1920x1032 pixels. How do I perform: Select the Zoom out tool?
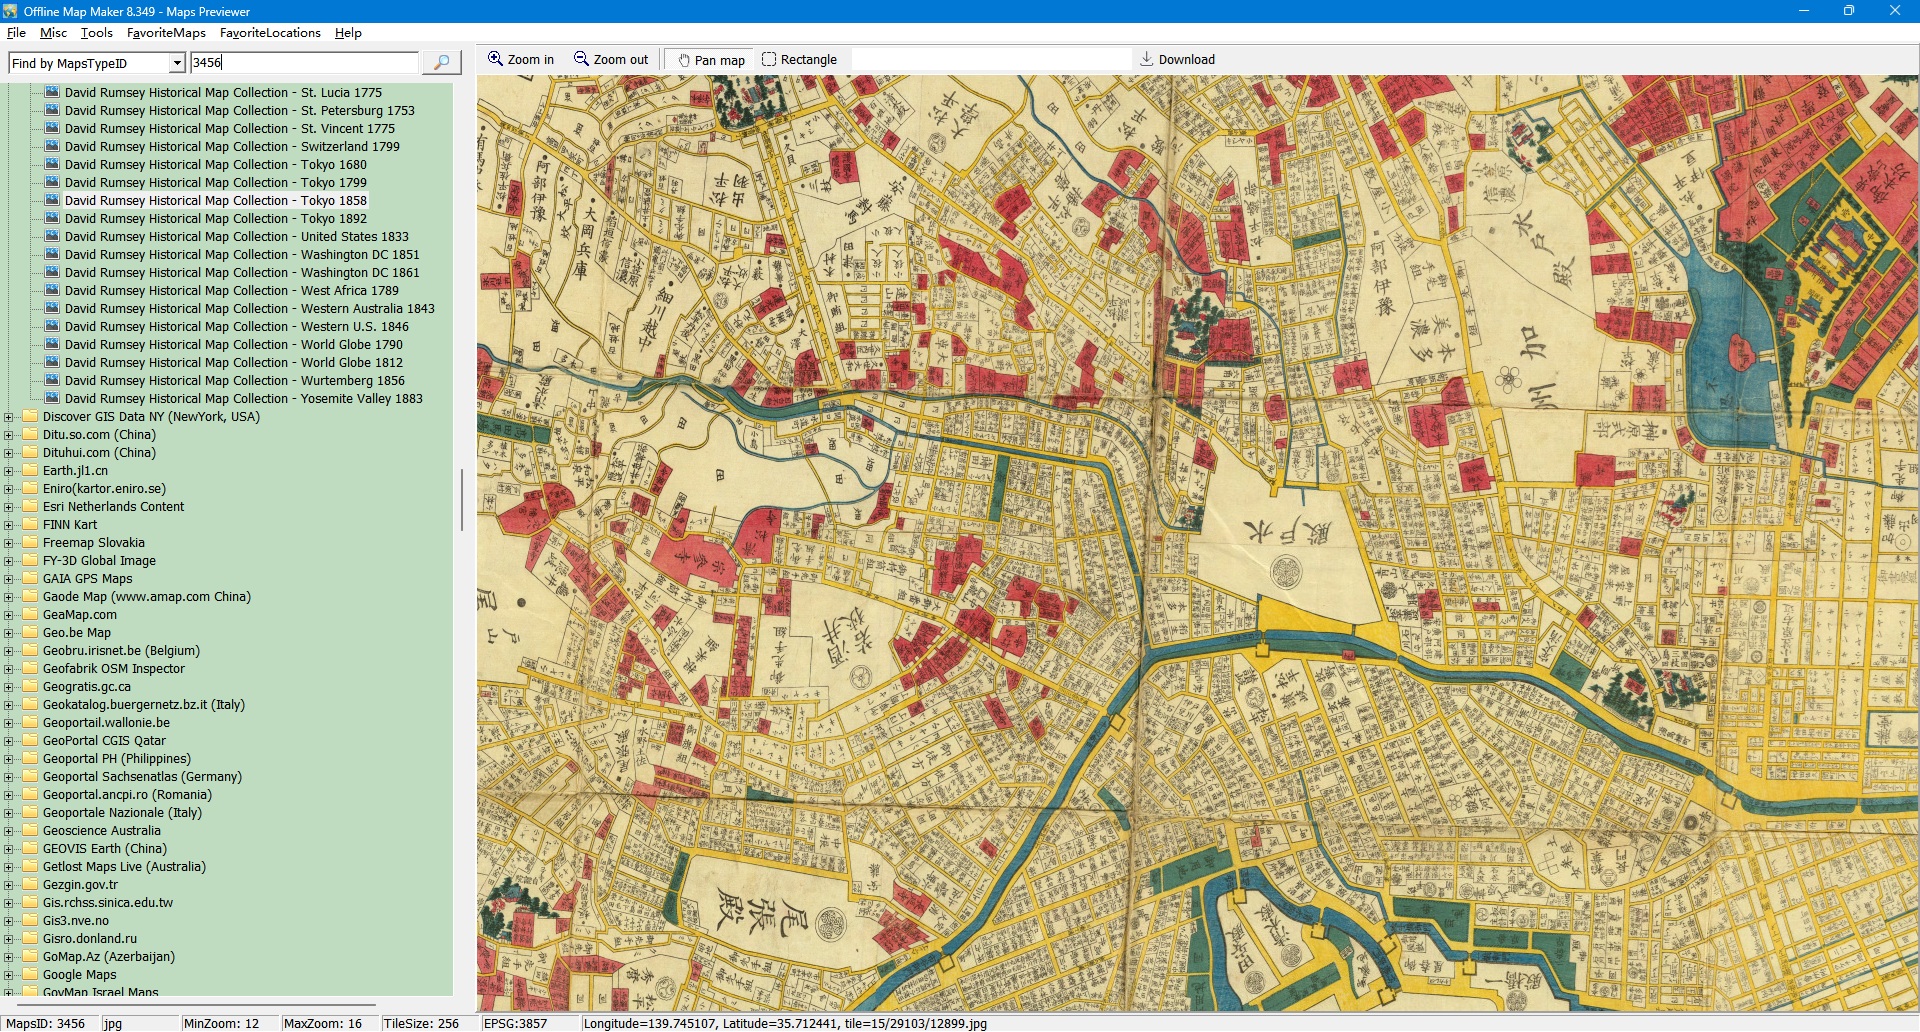click(x=611, y=60)
